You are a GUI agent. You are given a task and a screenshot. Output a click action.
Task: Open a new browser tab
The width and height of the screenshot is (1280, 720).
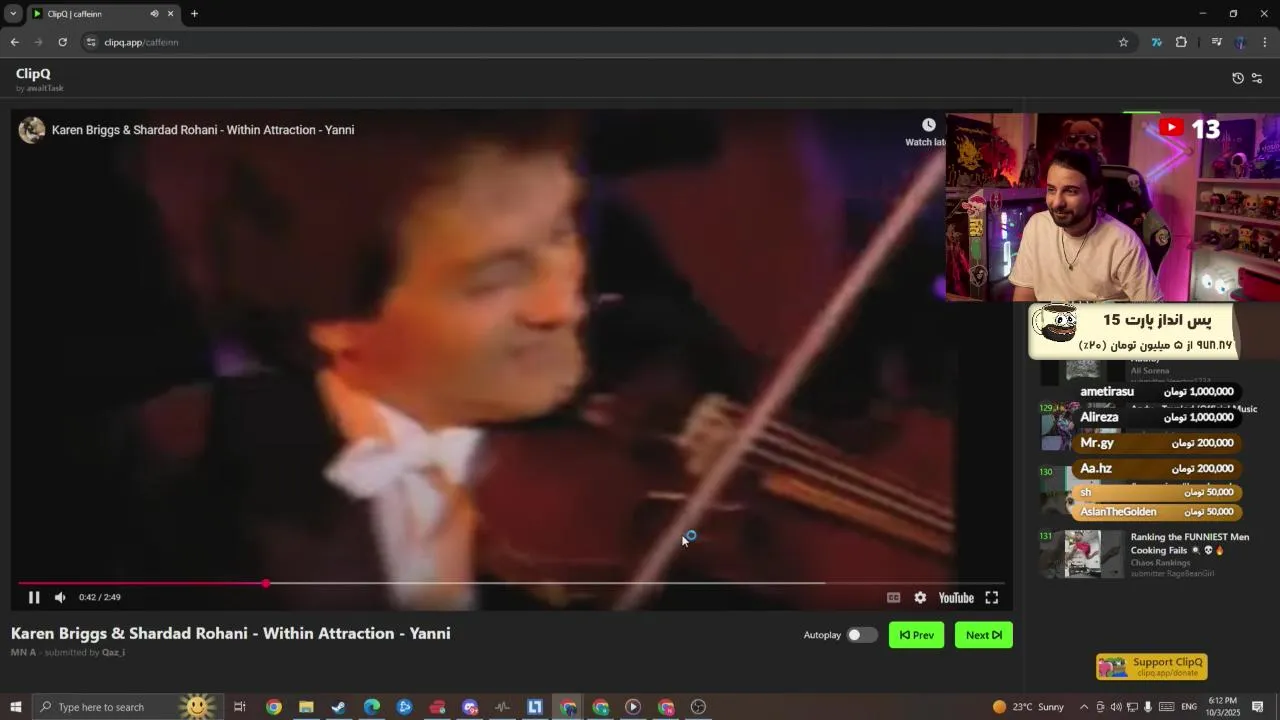pos(194,14)
